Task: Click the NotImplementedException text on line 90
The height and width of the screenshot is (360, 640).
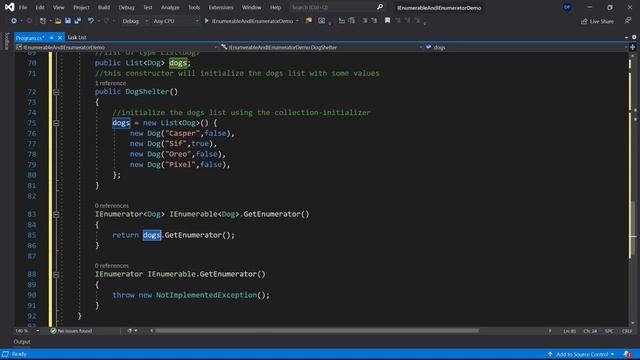Action: pyautogui.click(x=206, y=295)
